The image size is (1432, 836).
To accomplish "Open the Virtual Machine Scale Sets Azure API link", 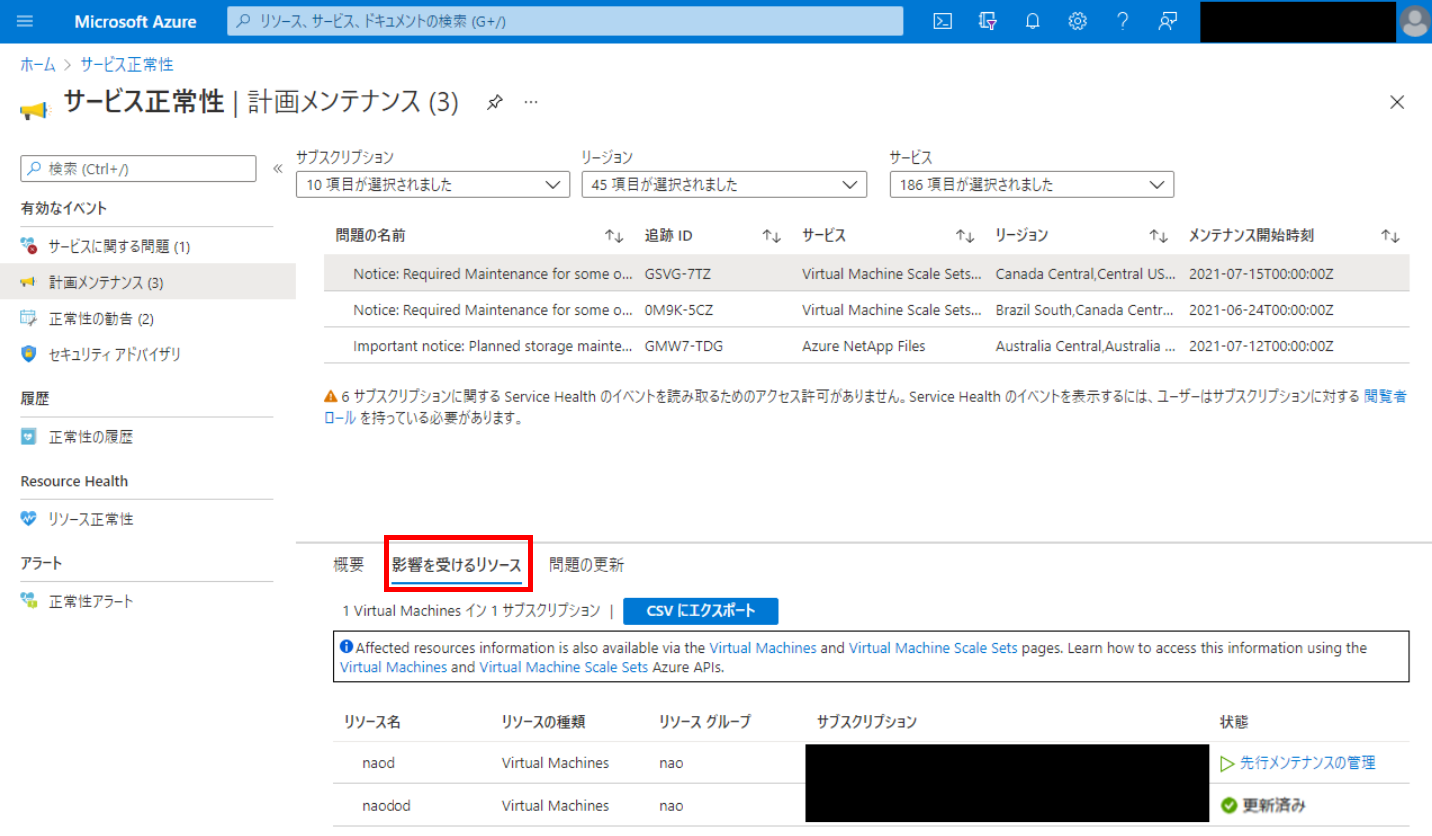I will pos(564,667).
